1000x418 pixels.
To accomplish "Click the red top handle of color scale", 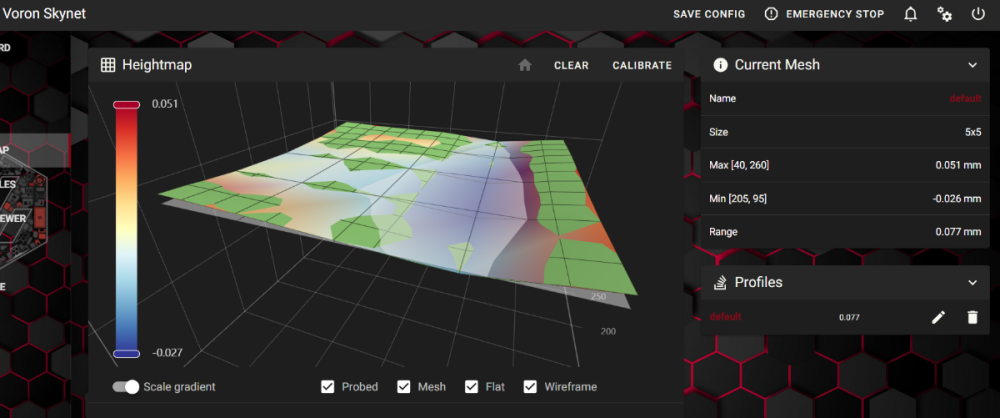I will [x=126, y=105].
